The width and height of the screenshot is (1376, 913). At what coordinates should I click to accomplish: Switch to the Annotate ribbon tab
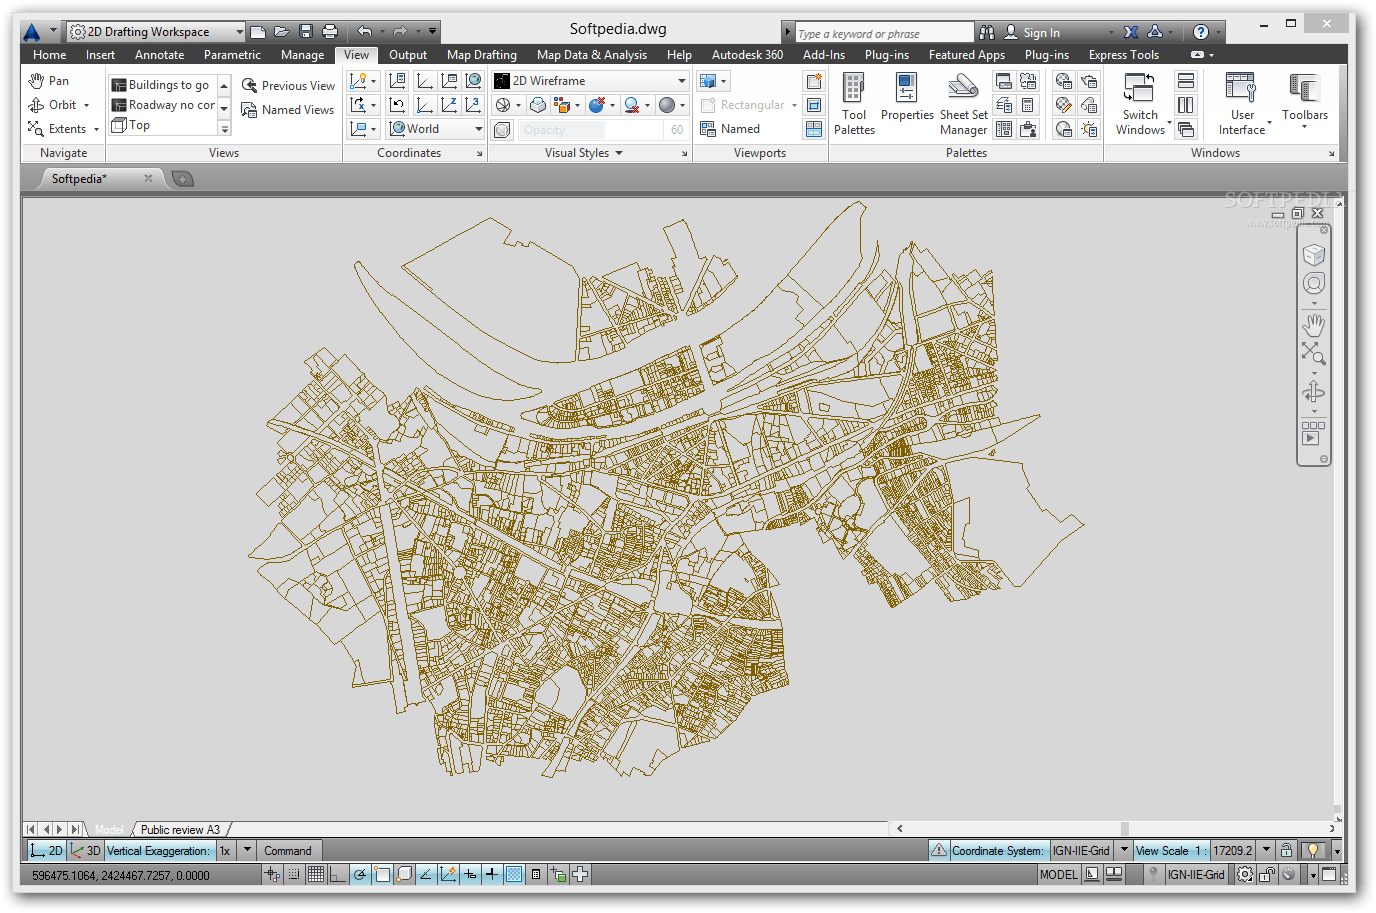click(x=159, y=55)
